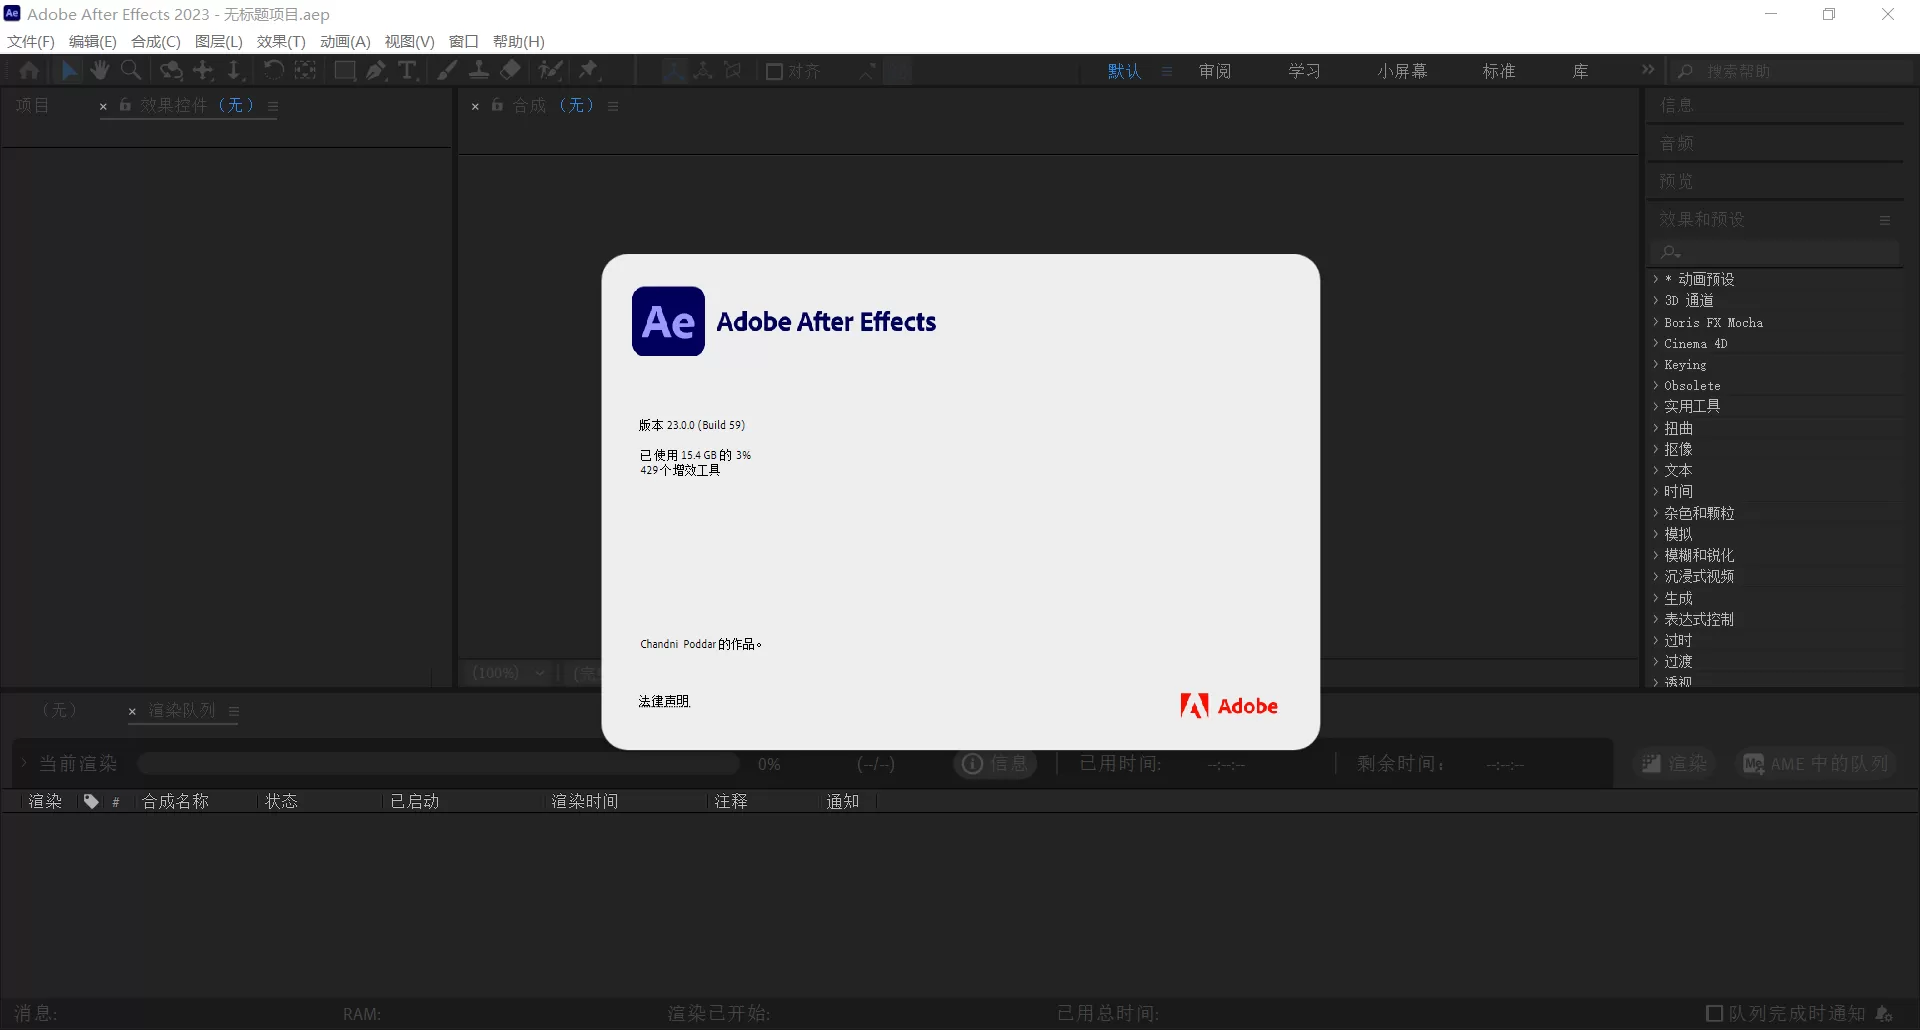Click the 法律声明 link in splash screen

663,701
